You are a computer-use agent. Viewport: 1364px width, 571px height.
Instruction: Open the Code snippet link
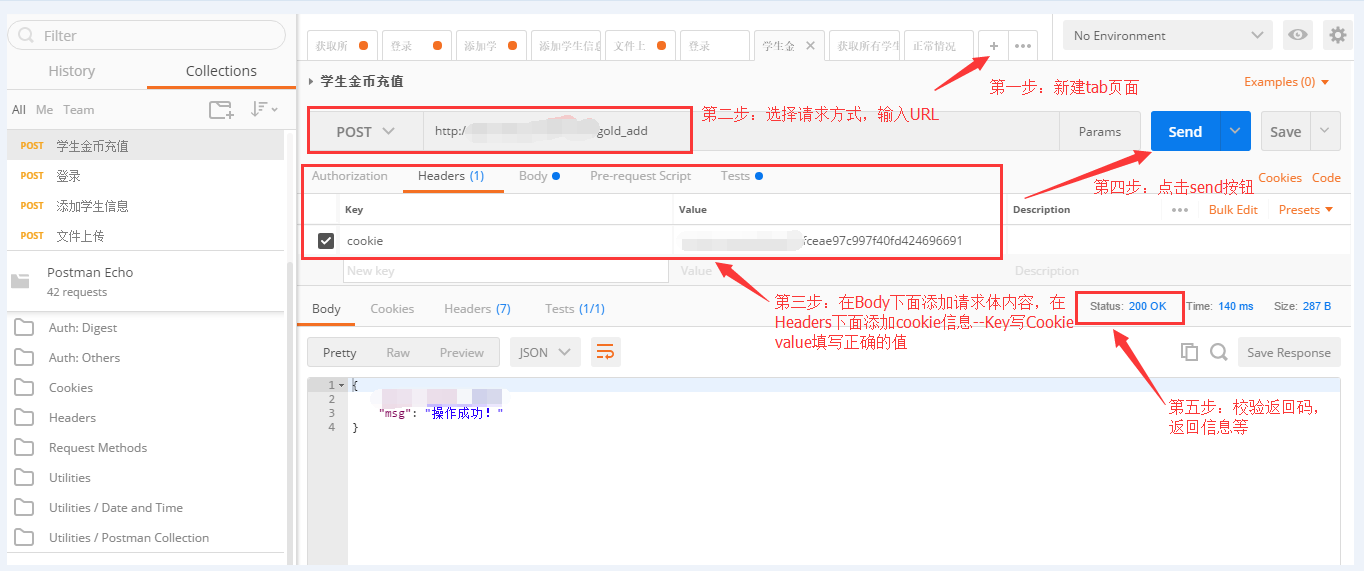(1326, 178)
